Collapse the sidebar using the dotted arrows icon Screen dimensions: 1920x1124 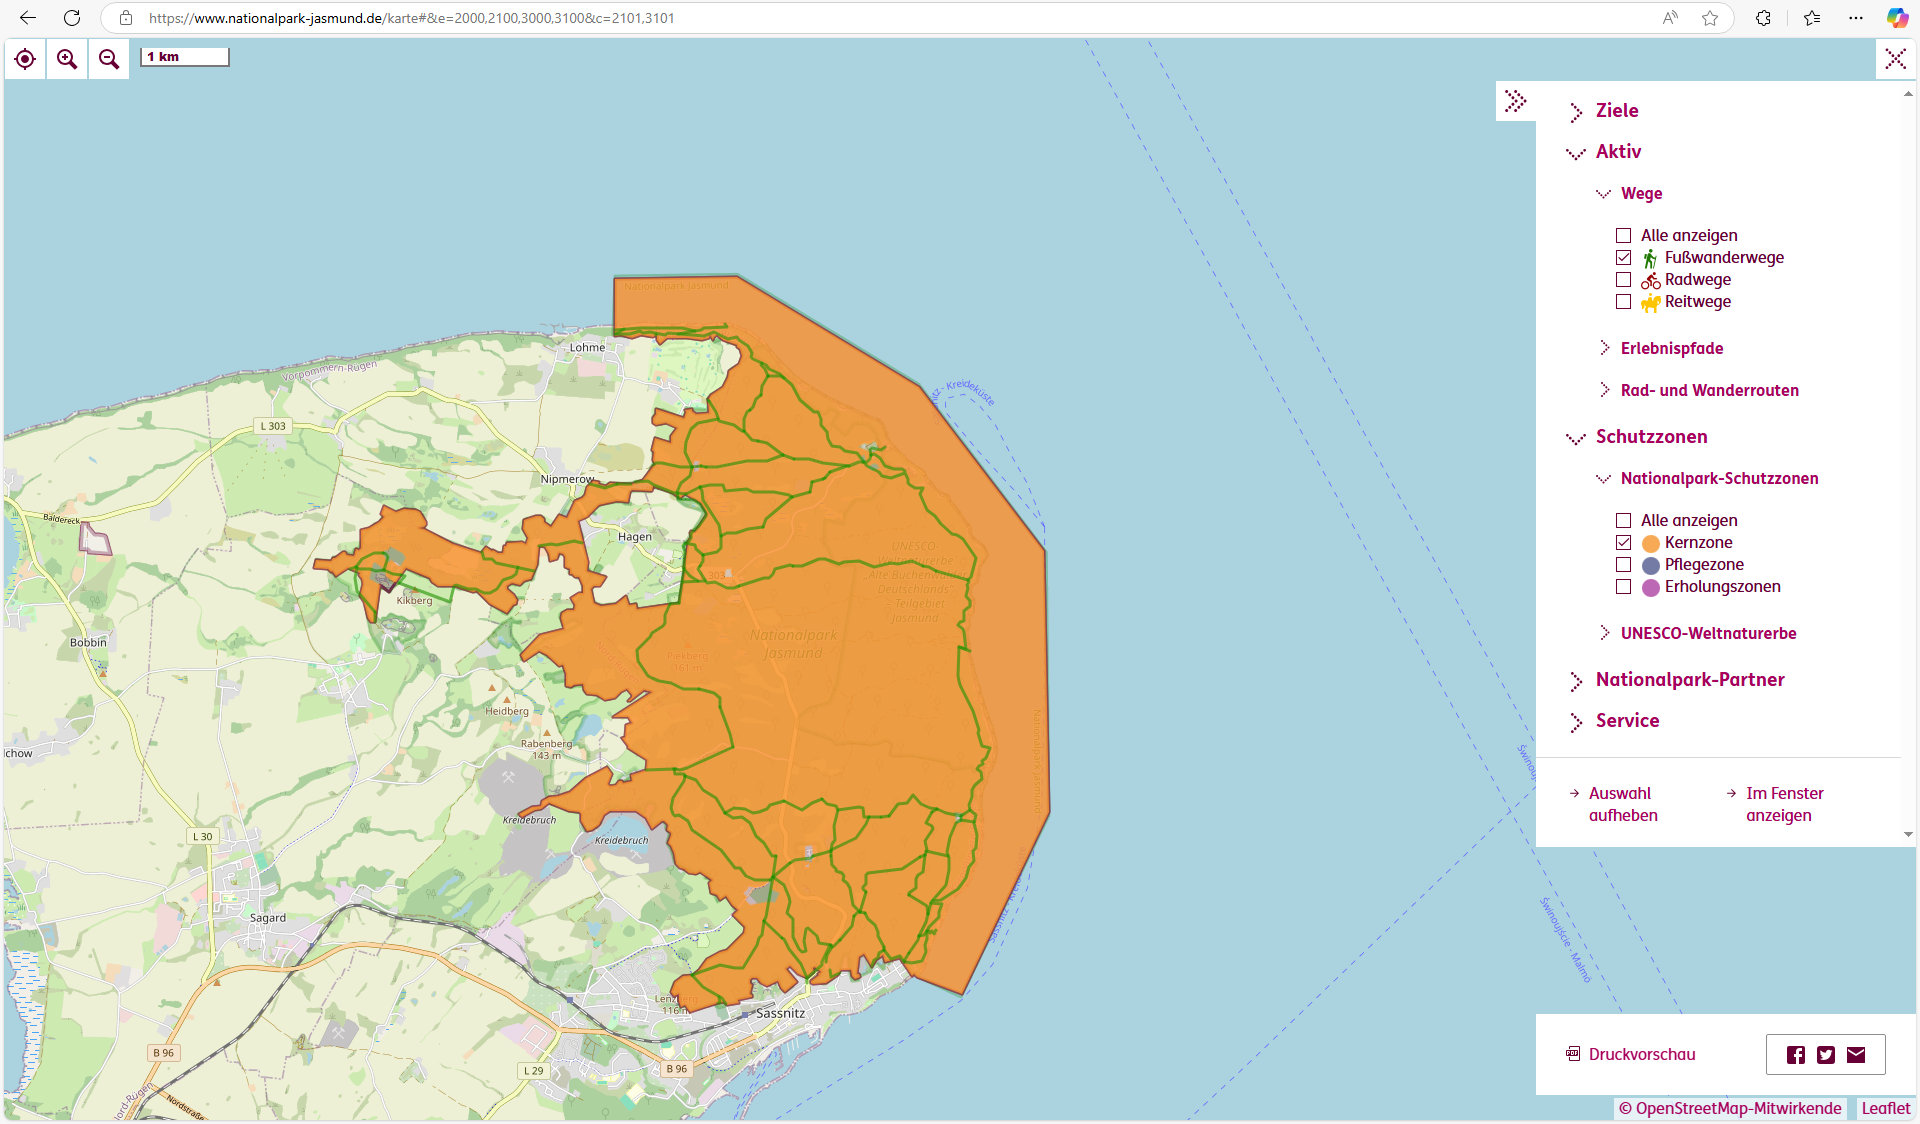point(1515,101)
